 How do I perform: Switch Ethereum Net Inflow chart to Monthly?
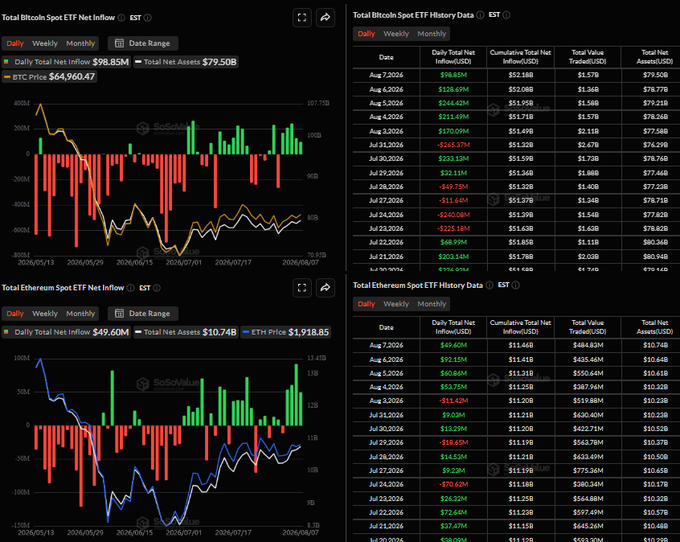(81, 313)
